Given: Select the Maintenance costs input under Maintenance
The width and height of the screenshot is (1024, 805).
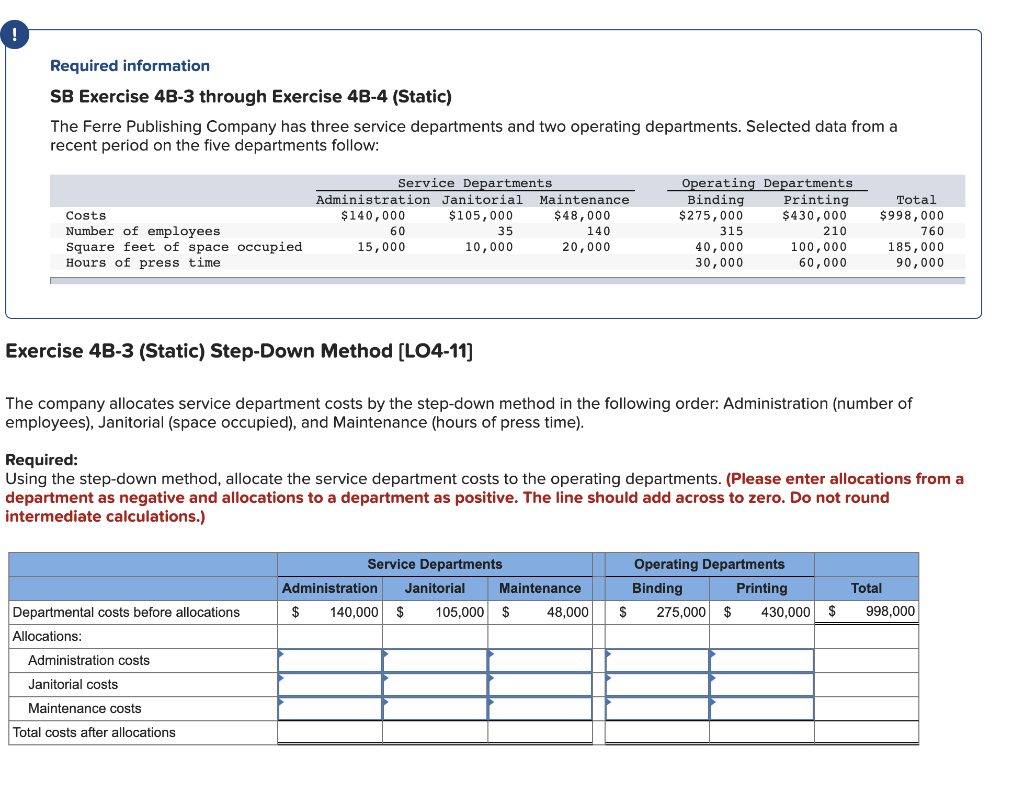Looking at the screenshot, I should tap(540, 708).
